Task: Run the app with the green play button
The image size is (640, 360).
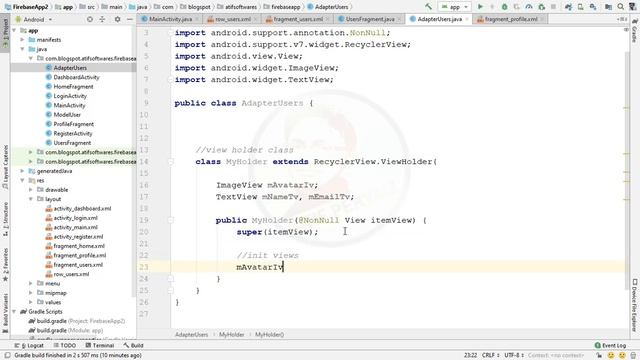Action: point(480,7)
